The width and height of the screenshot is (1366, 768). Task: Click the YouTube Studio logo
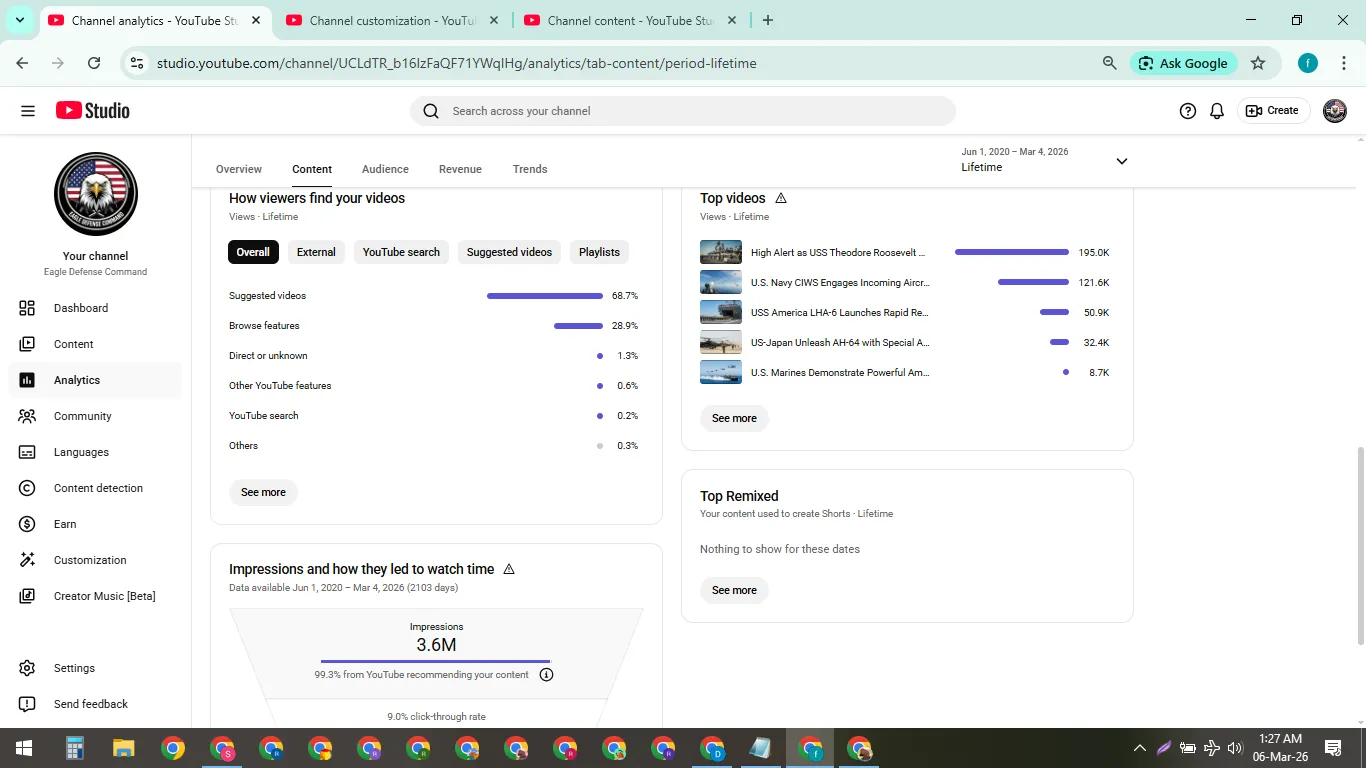pyautogui.click(x=93, y=111)
